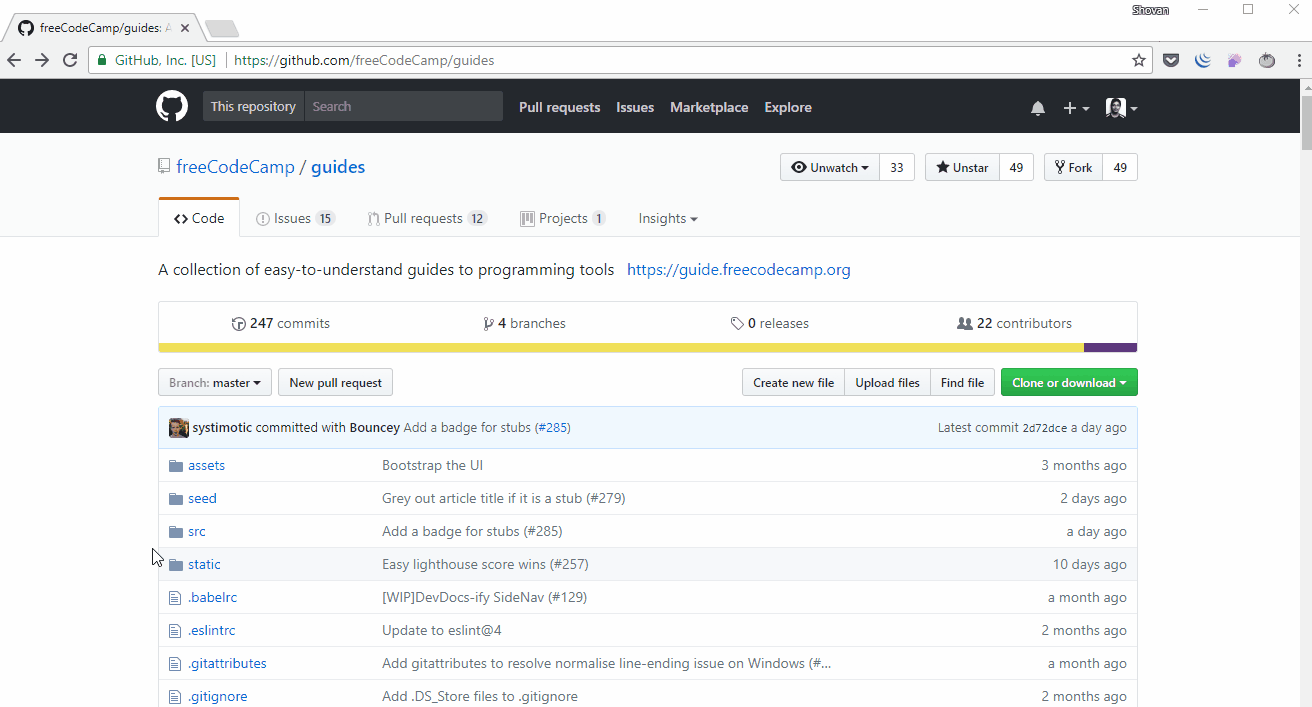View the 49 stargazers count

tap(1016, 168)
